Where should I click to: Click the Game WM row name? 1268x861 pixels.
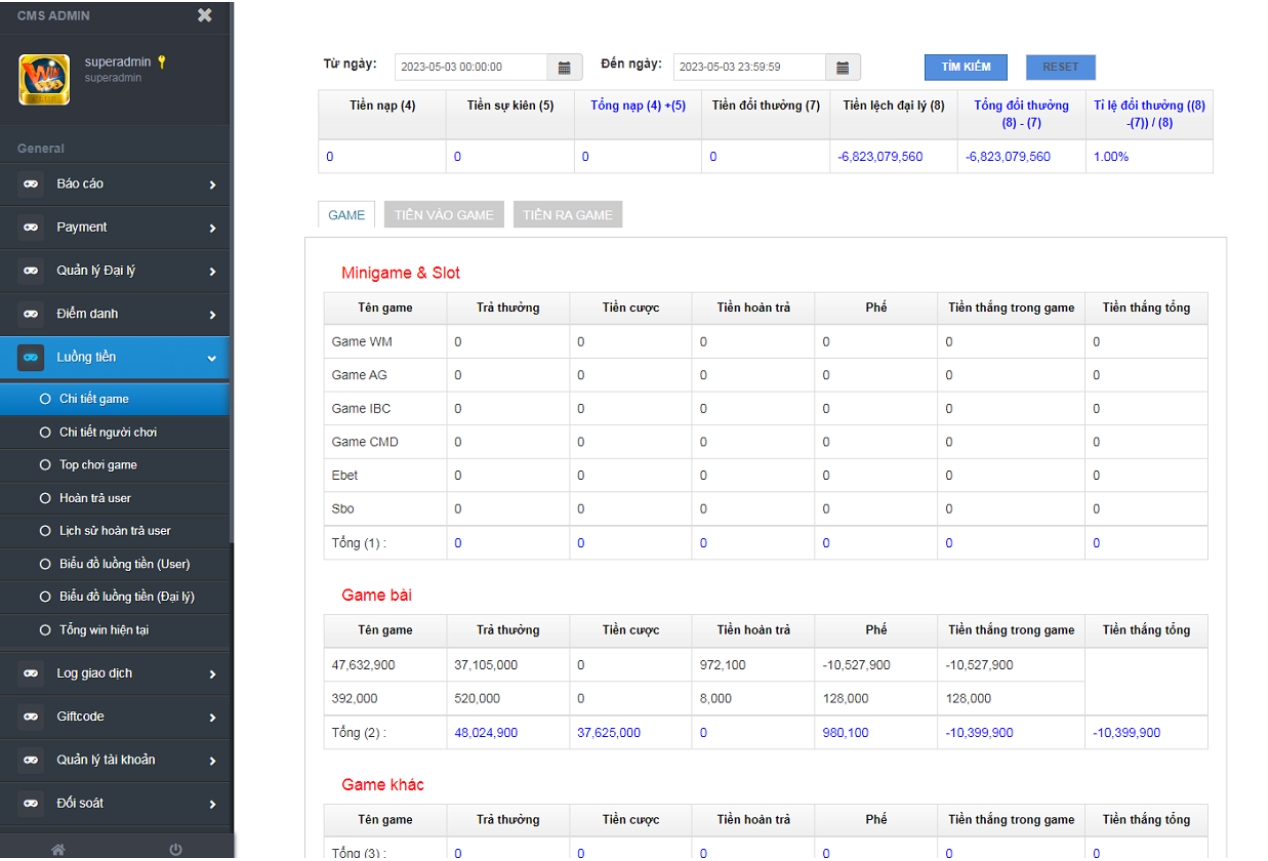tap(362, 342)
